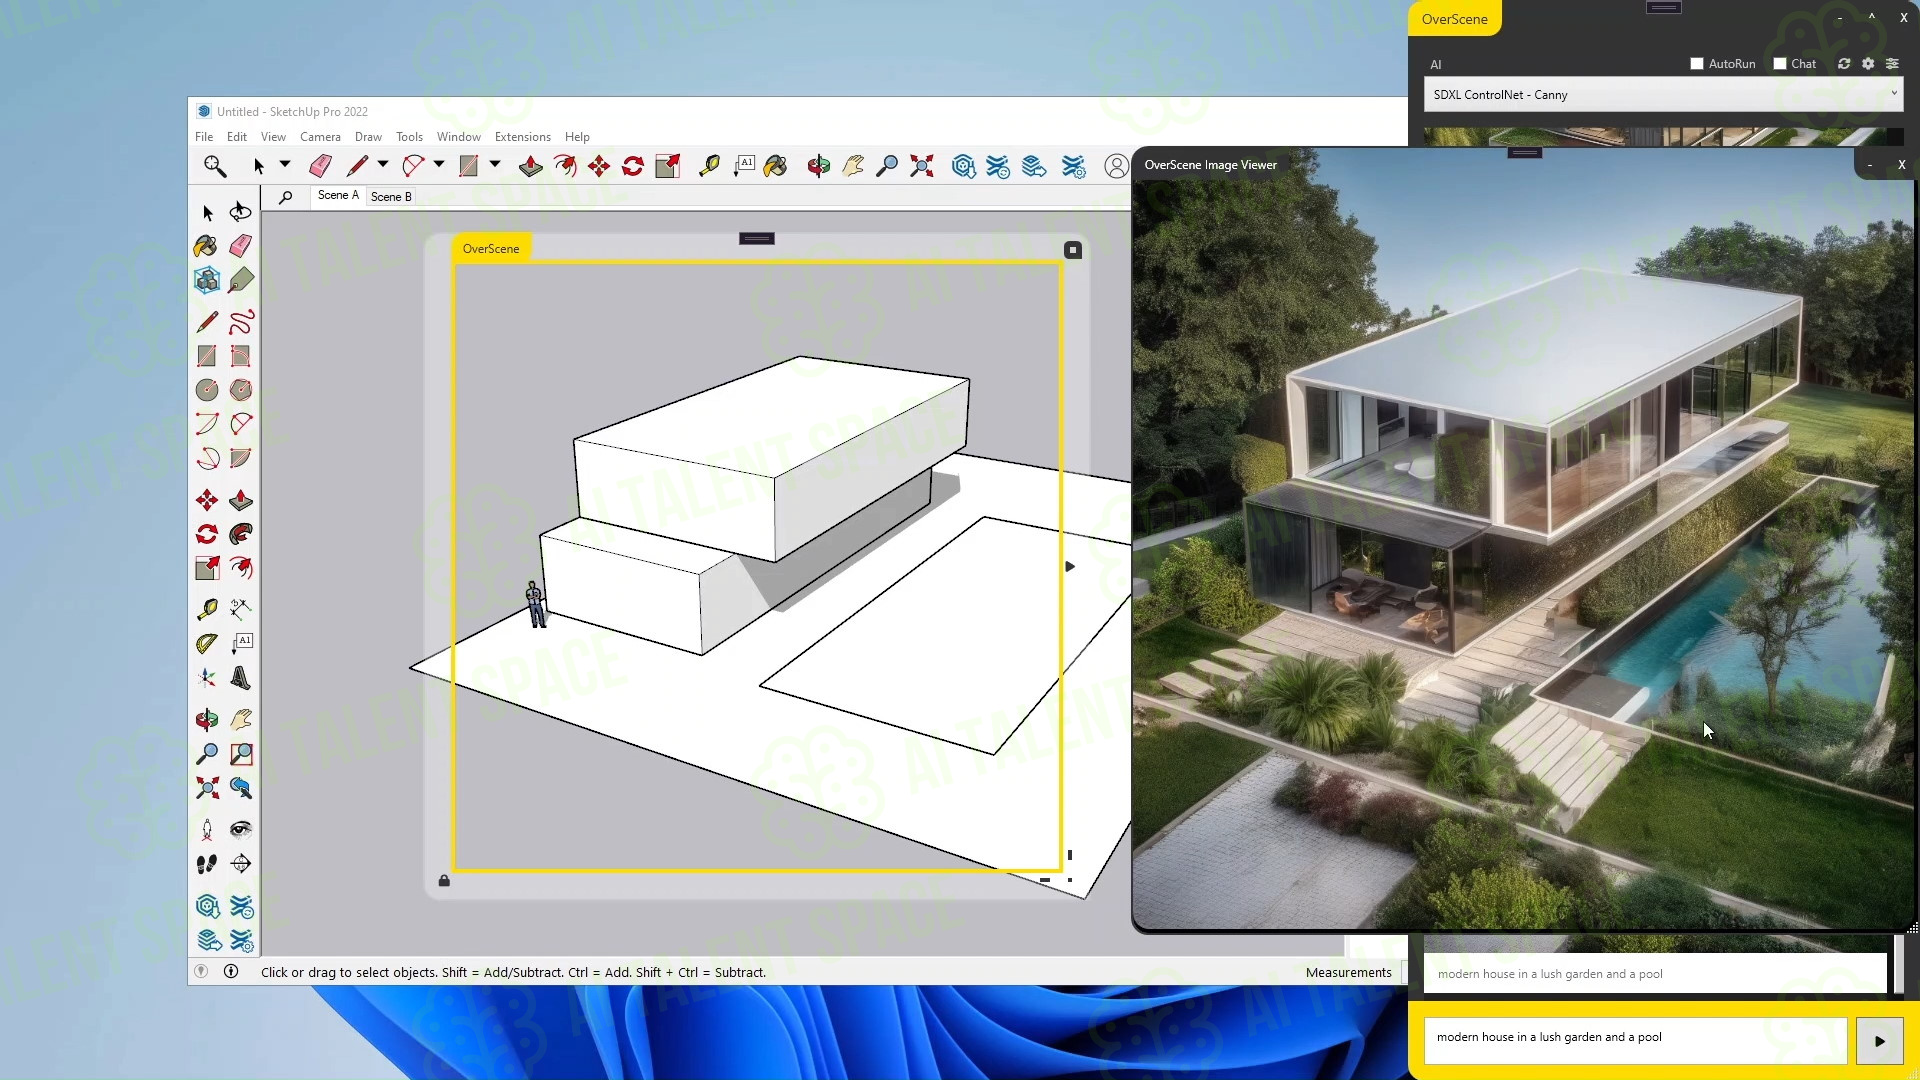The height and width of the screenshot is (1080, 1920).
Task: Run the prompt with the play button
Action: coord(1879,1041)
